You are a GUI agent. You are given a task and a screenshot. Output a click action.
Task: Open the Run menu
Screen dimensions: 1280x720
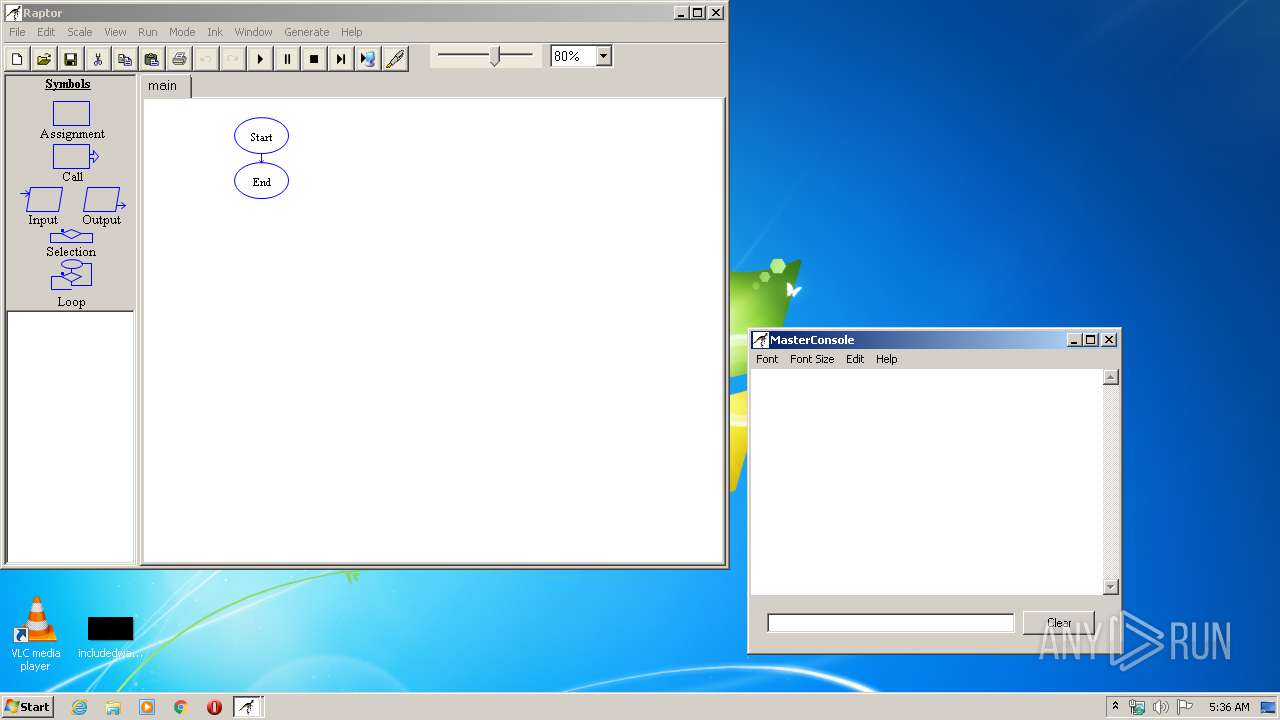click(x=148, y=32)
